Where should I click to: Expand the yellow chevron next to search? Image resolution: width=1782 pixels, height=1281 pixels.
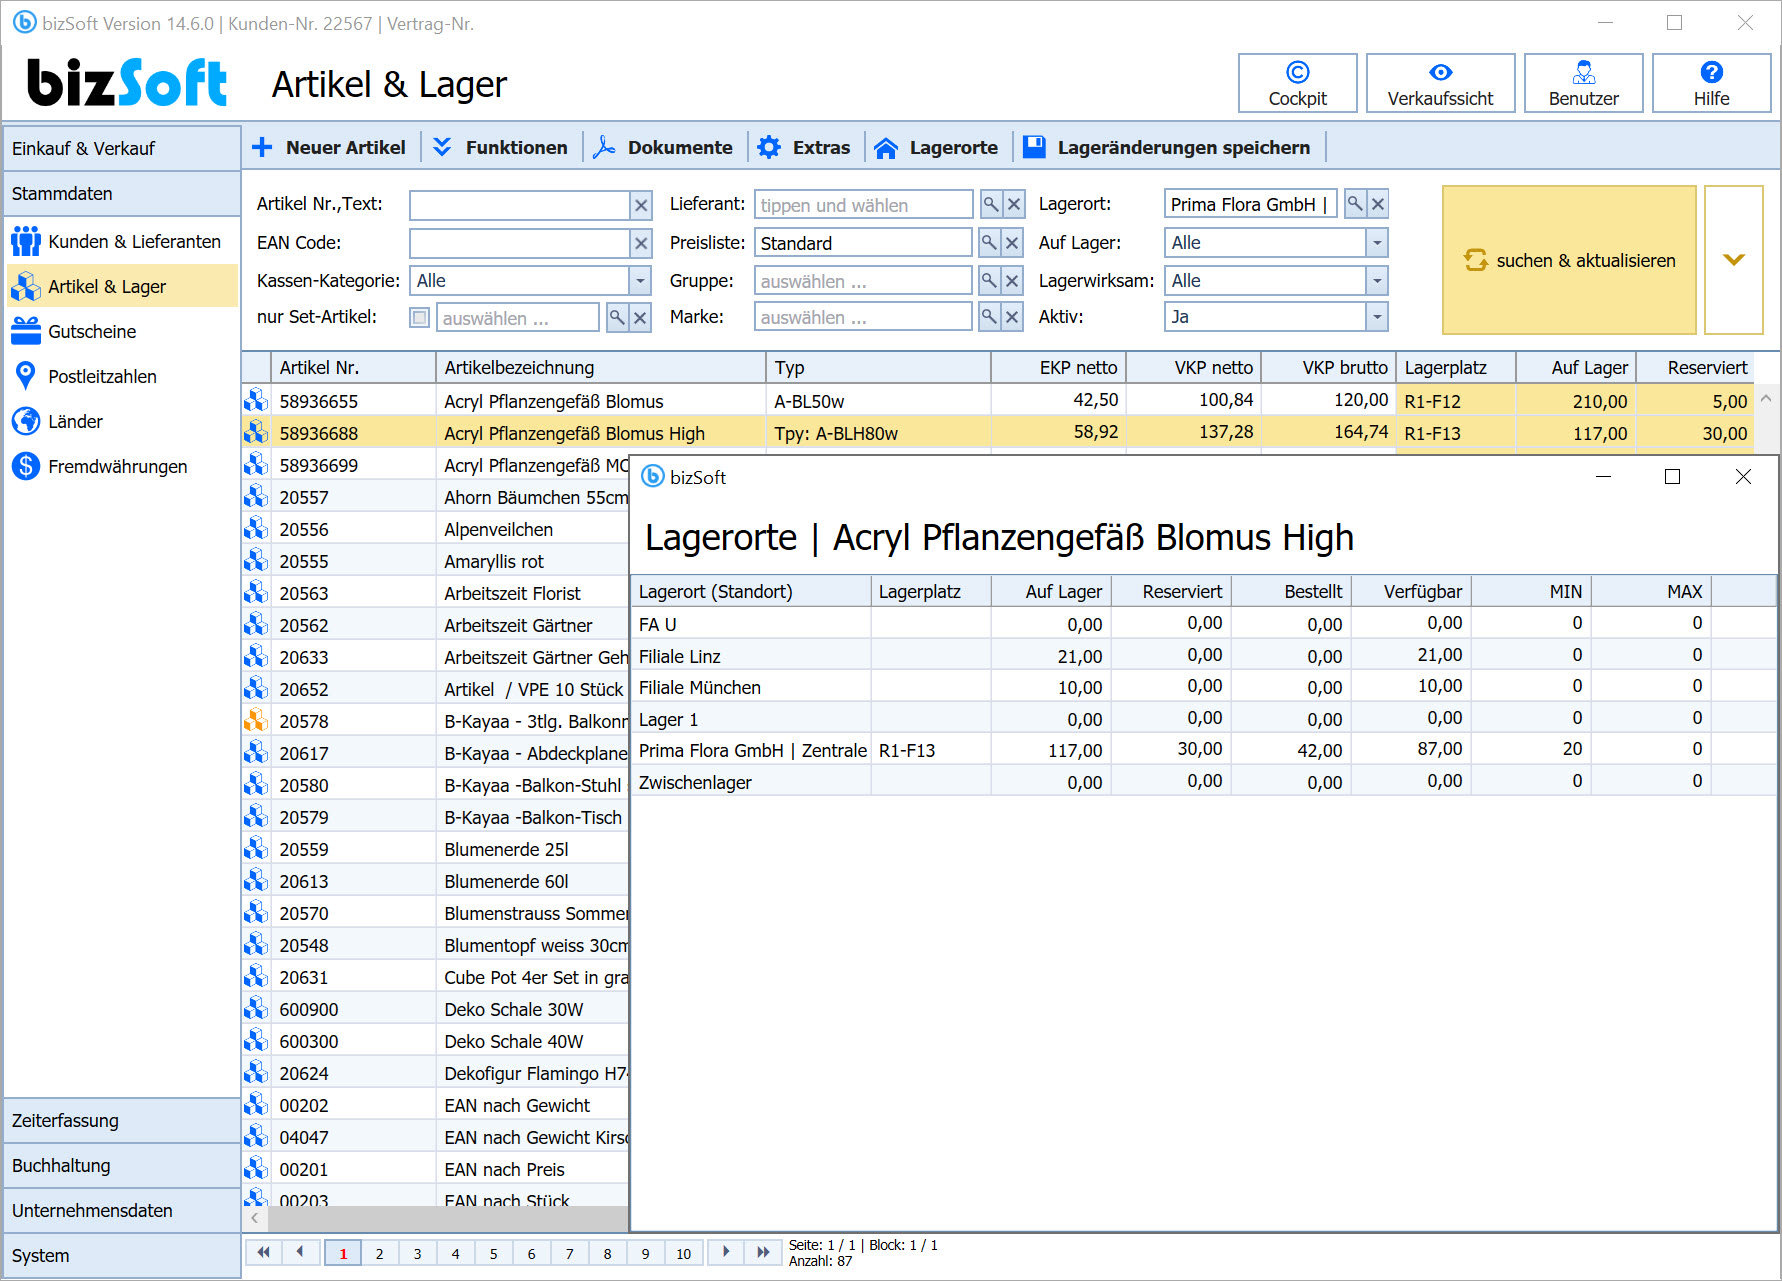[1734, 260]
